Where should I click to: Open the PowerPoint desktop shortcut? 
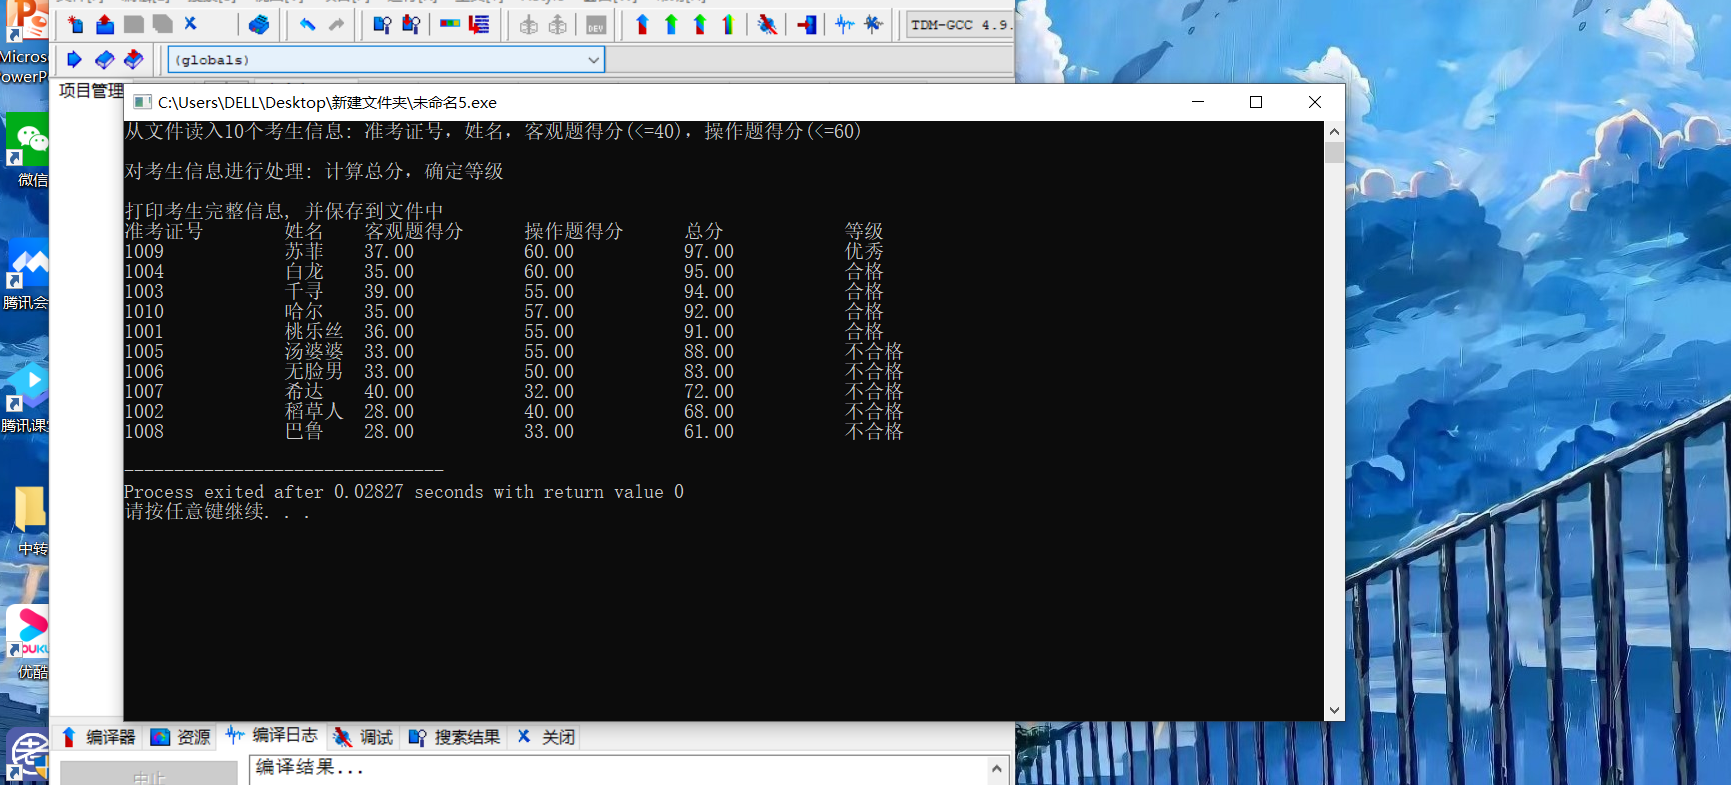coord(25,44)
